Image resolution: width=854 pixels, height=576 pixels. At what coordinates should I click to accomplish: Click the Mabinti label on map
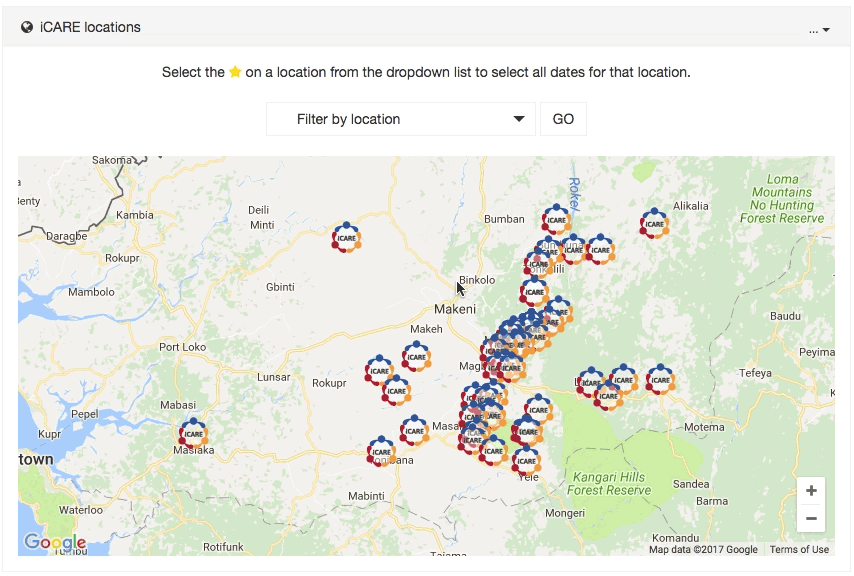(x=366, y=496)
